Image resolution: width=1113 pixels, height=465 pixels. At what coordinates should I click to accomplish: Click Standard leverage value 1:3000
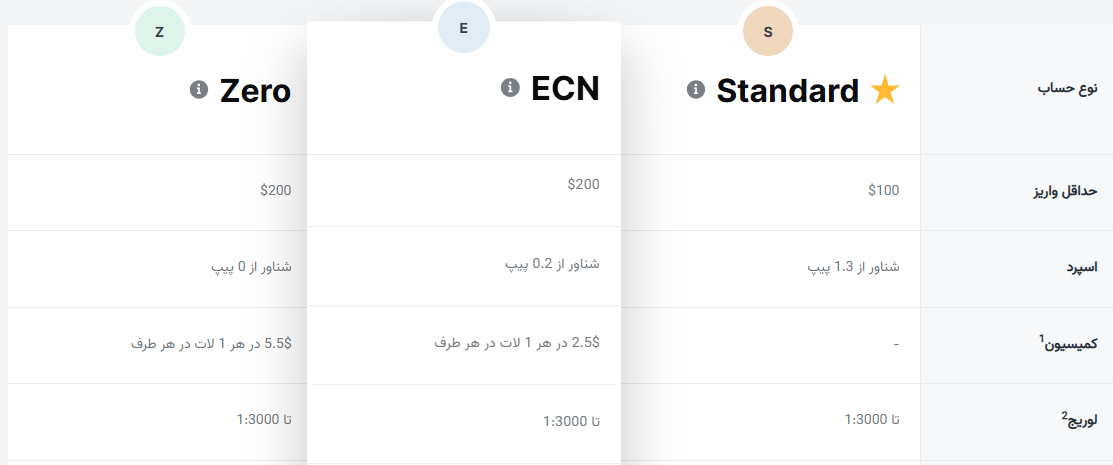[872, 419]
